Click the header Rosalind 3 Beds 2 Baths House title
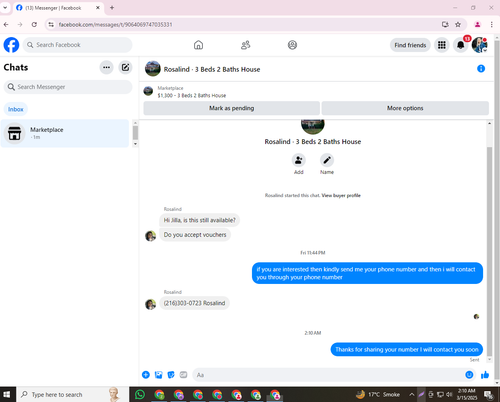Viewport: 500px width, 402px height. (x=212, y=69)
